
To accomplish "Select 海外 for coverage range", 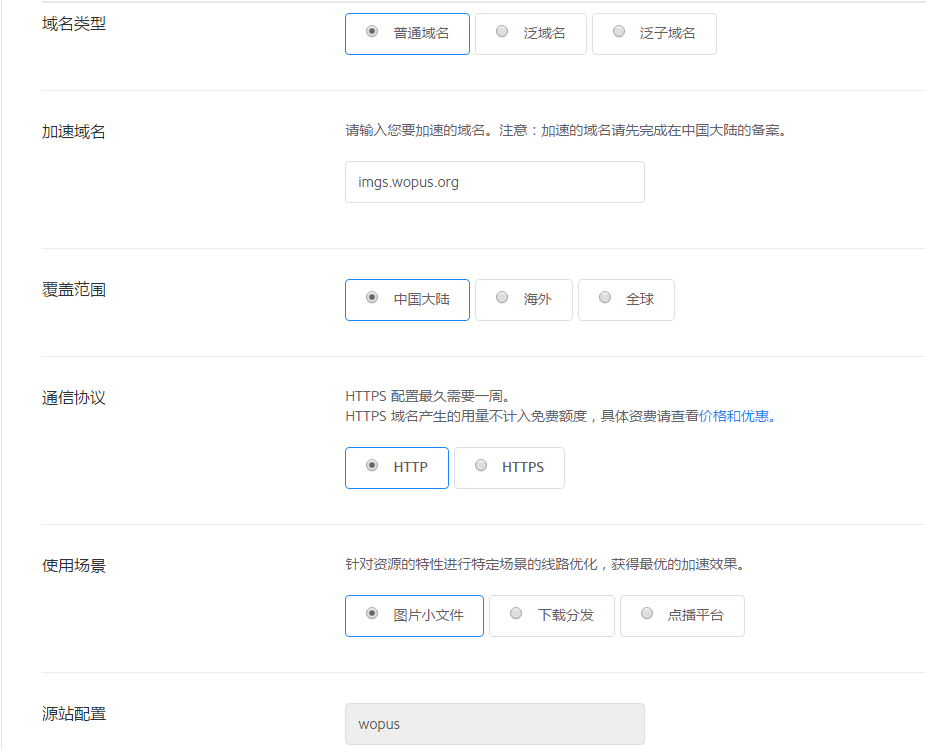I will click(x=524, y=299).
